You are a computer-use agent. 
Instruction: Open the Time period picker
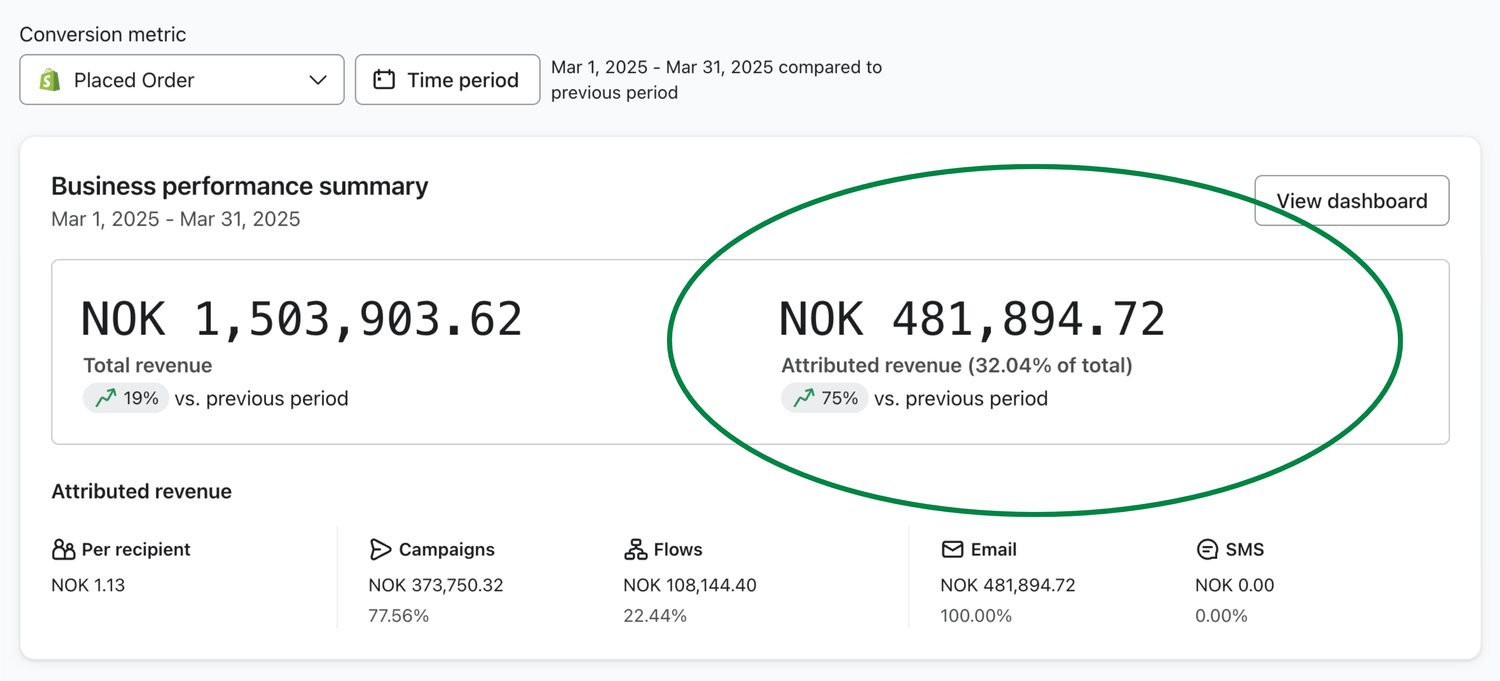(448, 80)
